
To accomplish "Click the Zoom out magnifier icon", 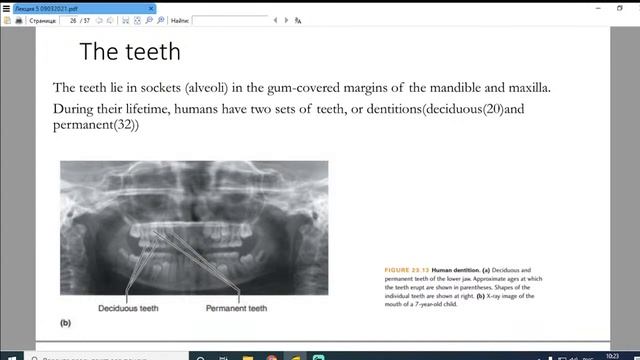I will (x=149, y=20).
